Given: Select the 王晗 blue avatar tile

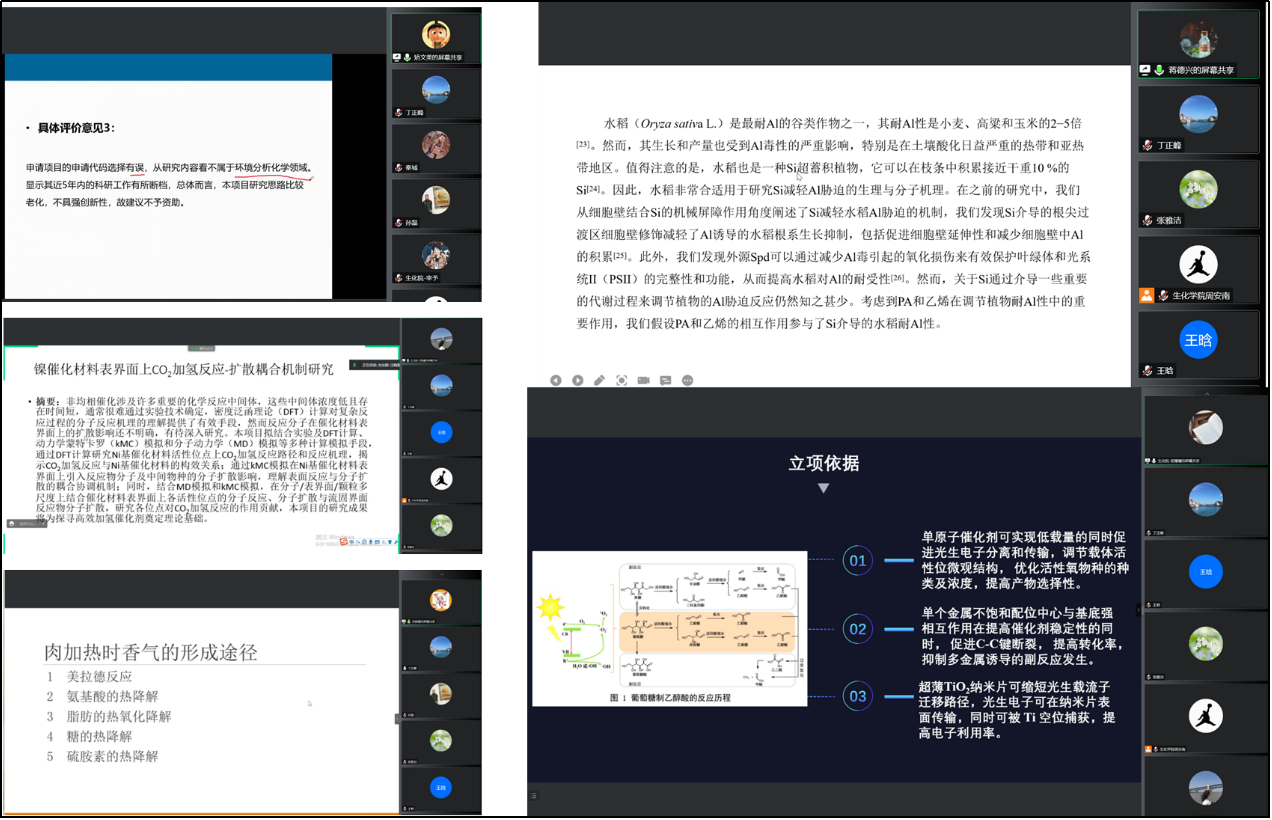Looking at the screenshot, I should click(1198, 339).
